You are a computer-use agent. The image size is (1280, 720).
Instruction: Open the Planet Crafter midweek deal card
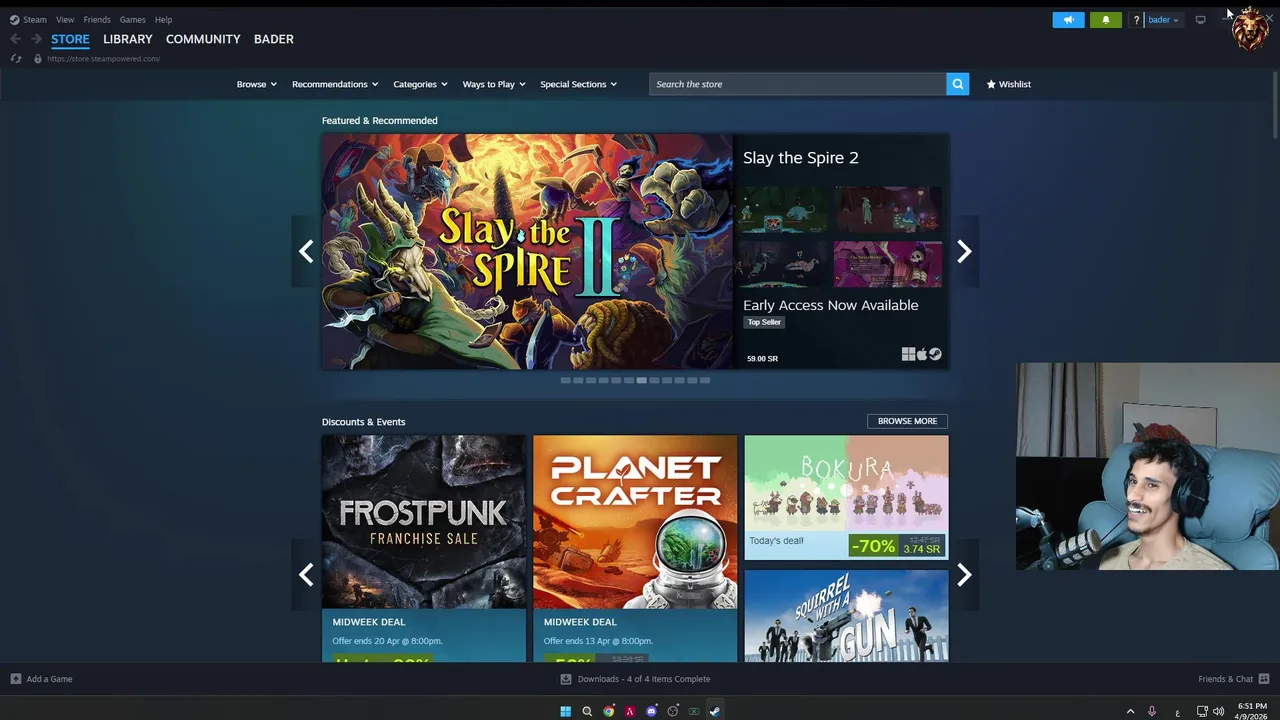(x=635, y=548)
